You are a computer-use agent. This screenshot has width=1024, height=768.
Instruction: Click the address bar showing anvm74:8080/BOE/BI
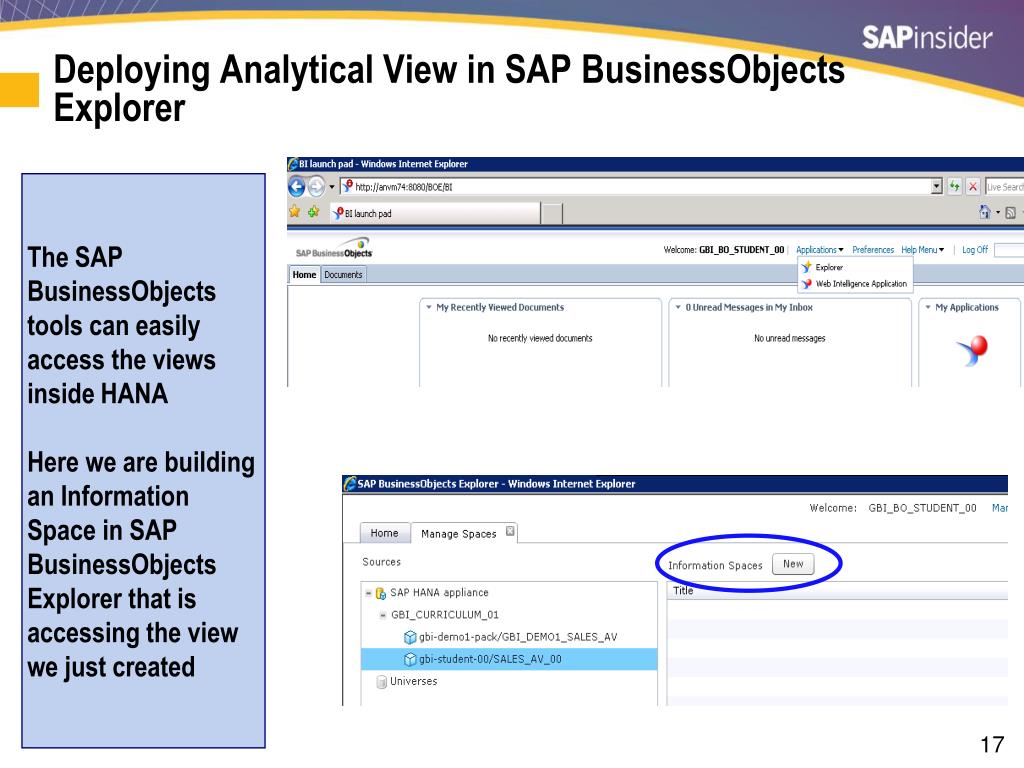[635, 187]
